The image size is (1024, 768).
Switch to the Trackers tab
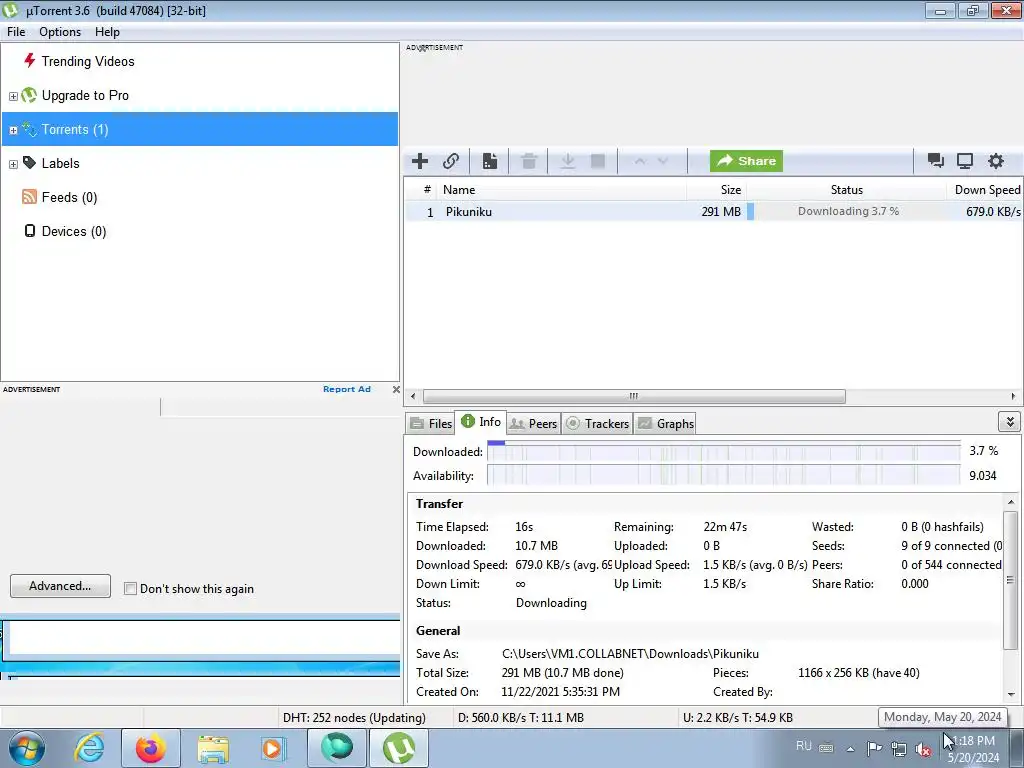click(x=597, y=423)
